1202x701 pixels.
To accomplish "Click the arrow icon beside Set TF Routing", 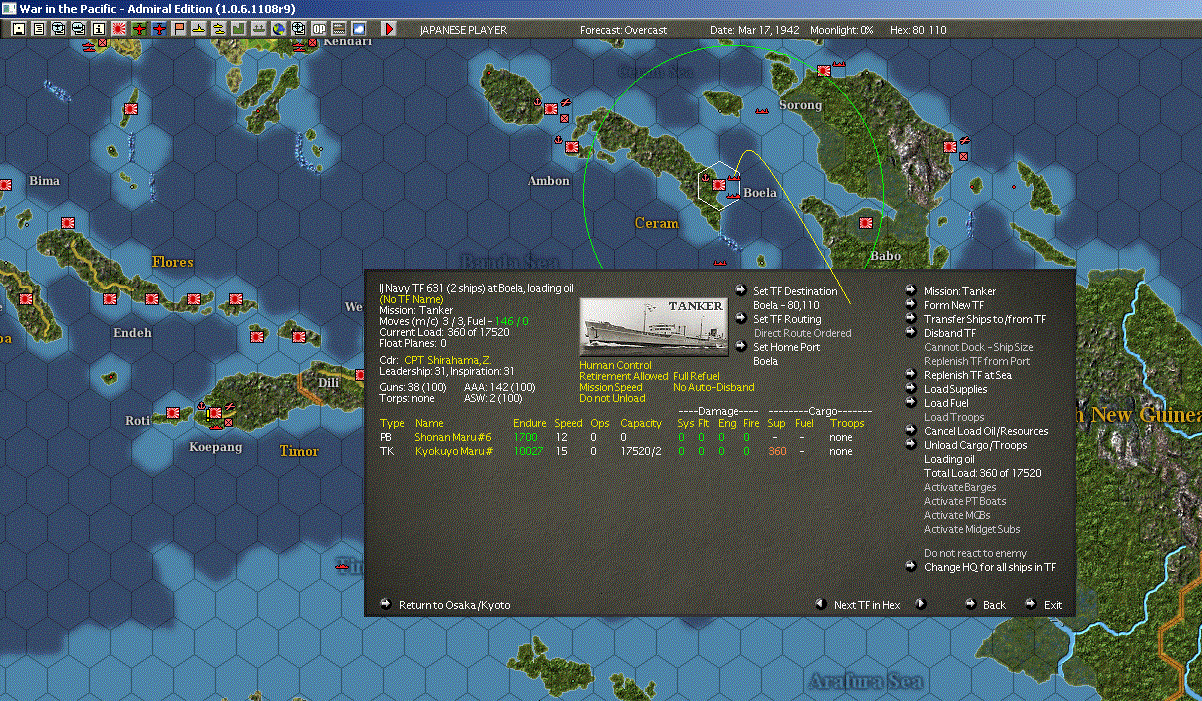I will pos(741,319).
